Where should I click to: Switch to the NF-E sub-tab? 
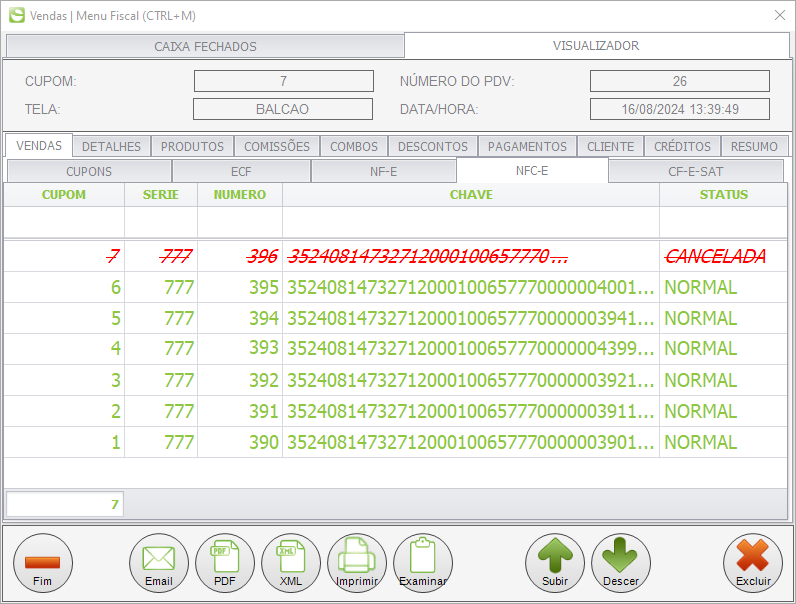[x=383, y=172]
